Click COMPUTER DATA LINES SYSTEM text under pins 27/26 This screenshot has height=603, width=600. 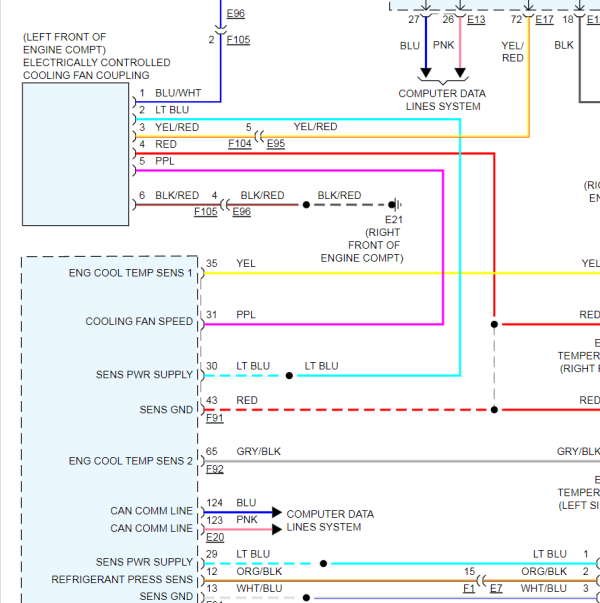point(442,100)
